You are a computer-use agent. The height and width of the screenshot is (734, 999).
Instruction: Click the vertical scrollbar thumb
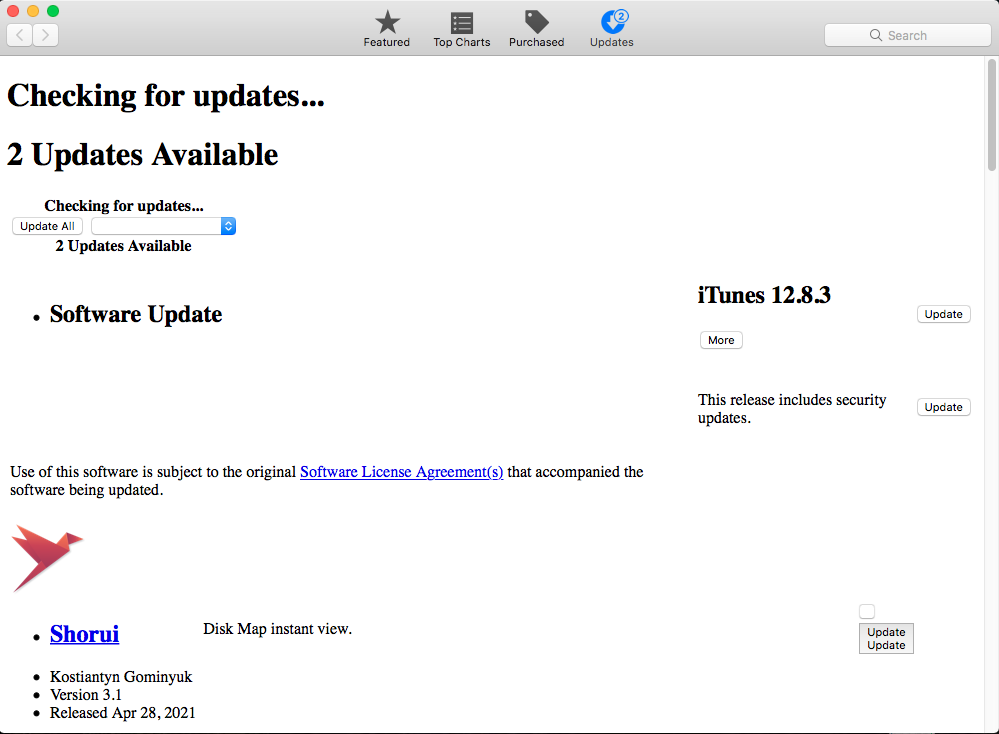coord(991,115)
